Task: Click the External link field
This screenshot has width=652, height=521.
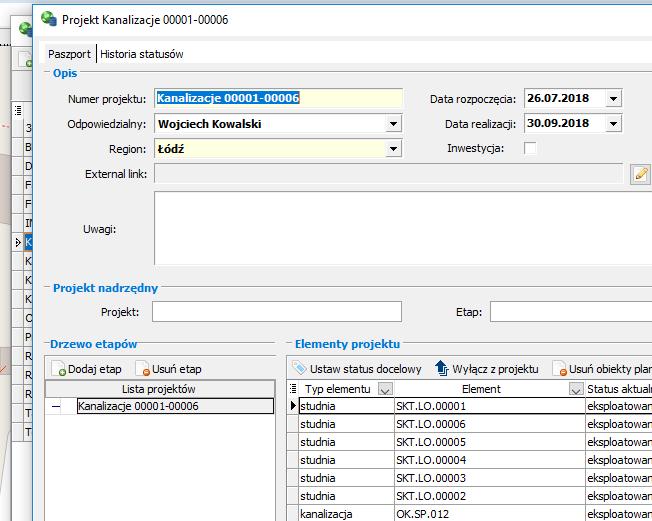Action: click(388, 174)
